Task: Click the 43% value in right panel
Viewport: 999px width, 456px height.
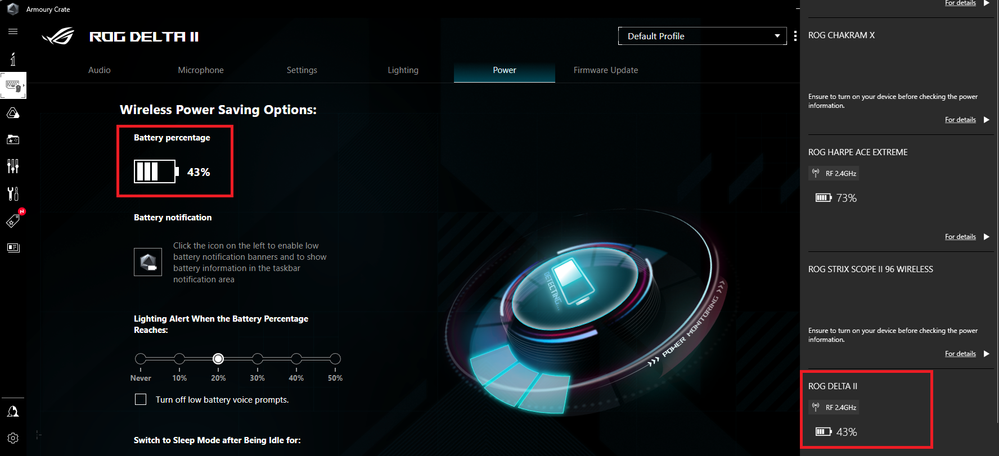Action: 847,432
